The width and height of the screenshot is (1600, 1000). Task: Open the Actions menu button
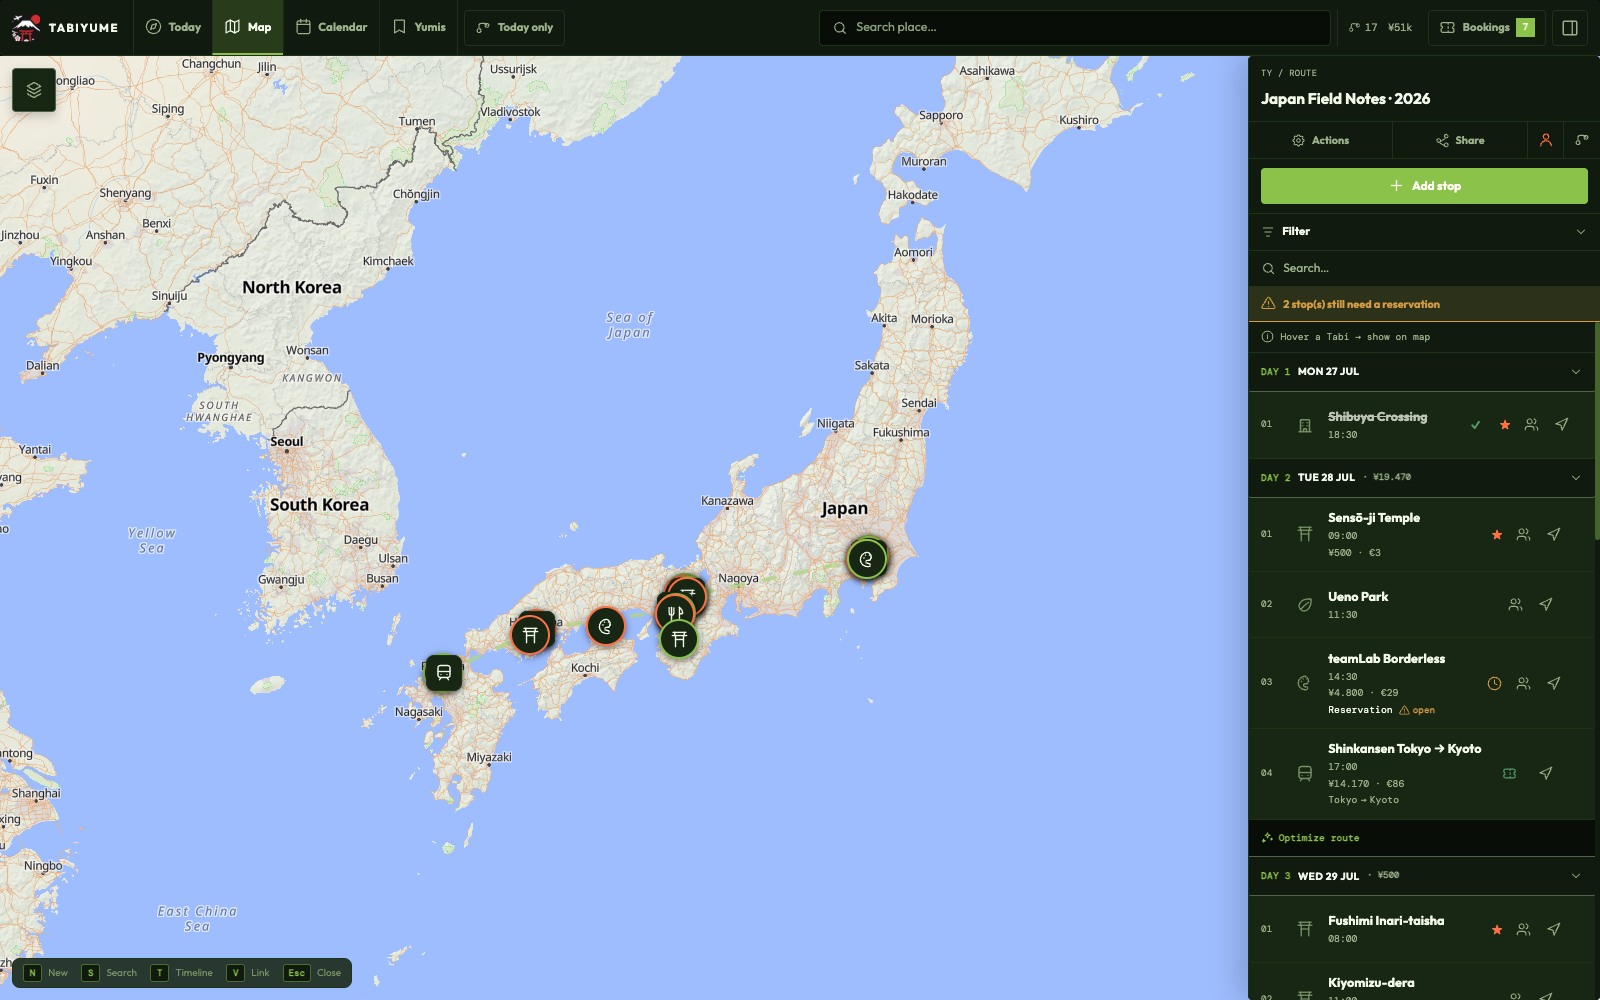click(1320, 140)
